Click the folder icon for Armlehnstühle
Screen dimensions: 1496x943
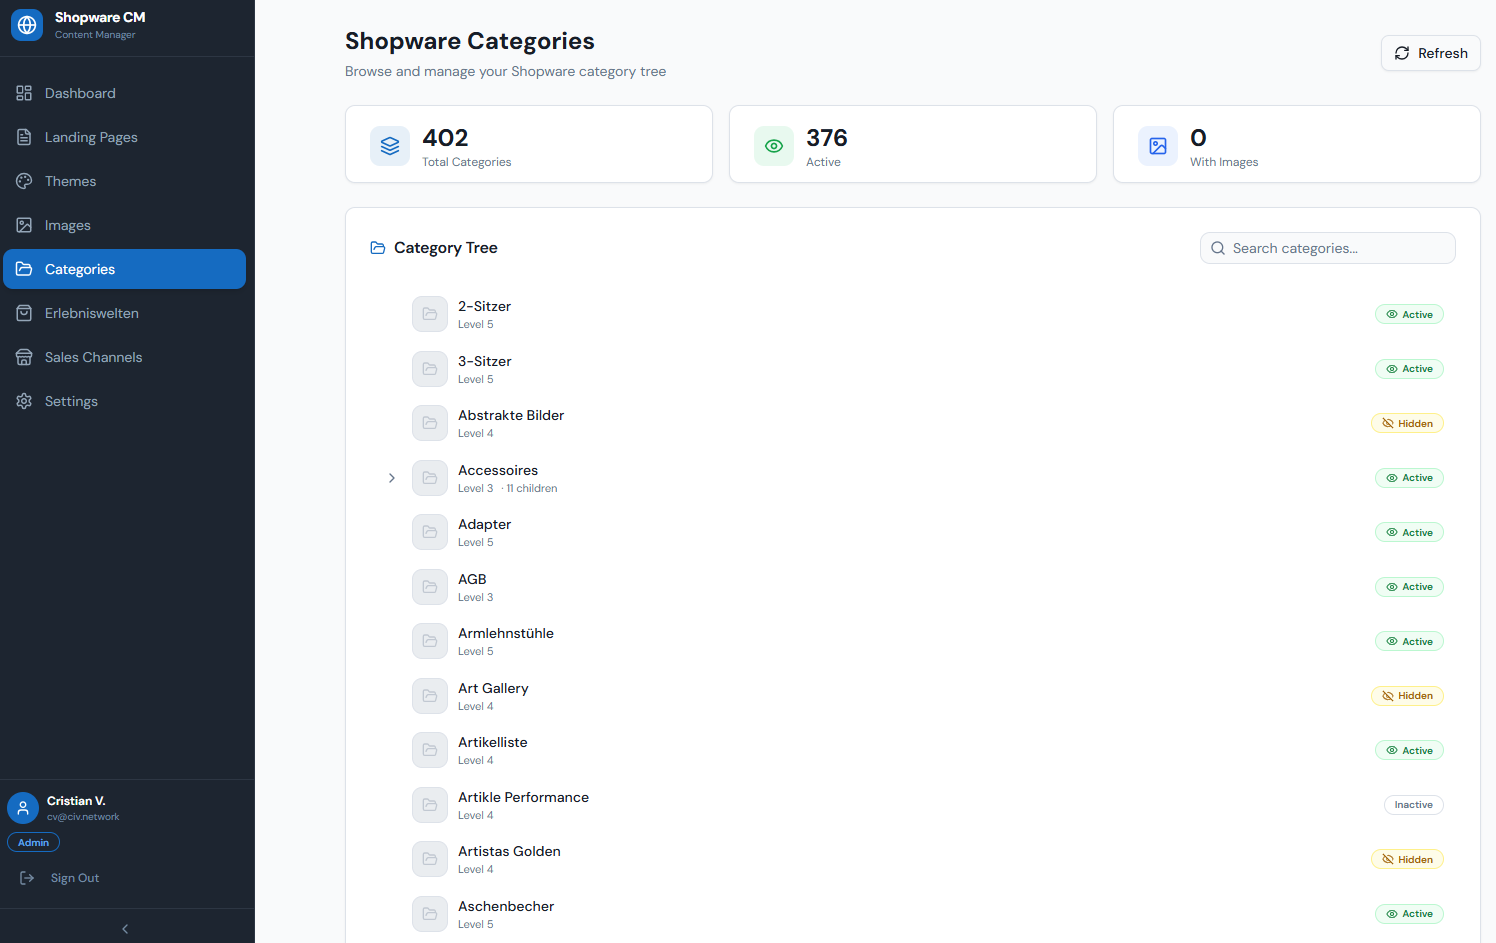430,641
